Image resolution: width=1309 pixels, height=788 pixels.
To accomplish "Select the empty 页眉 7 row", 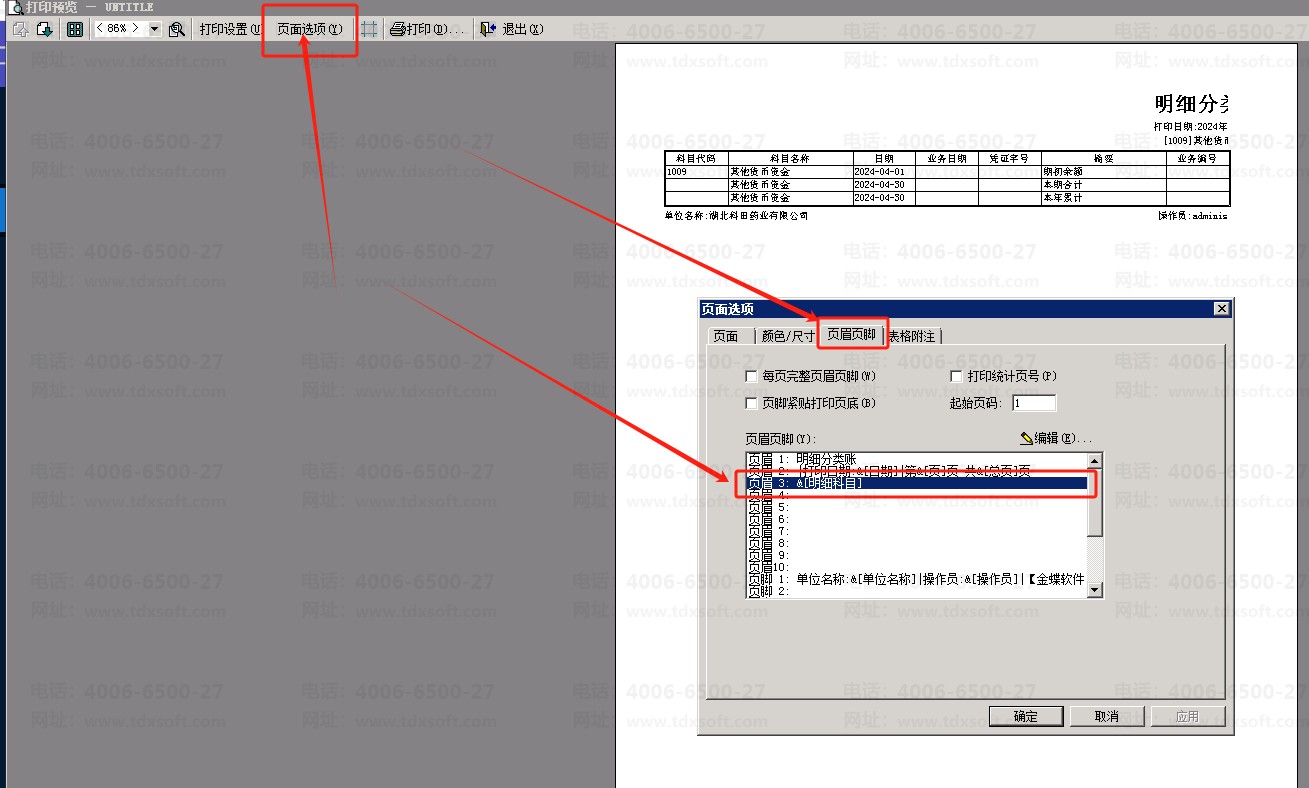I will [x=916, y=531].
